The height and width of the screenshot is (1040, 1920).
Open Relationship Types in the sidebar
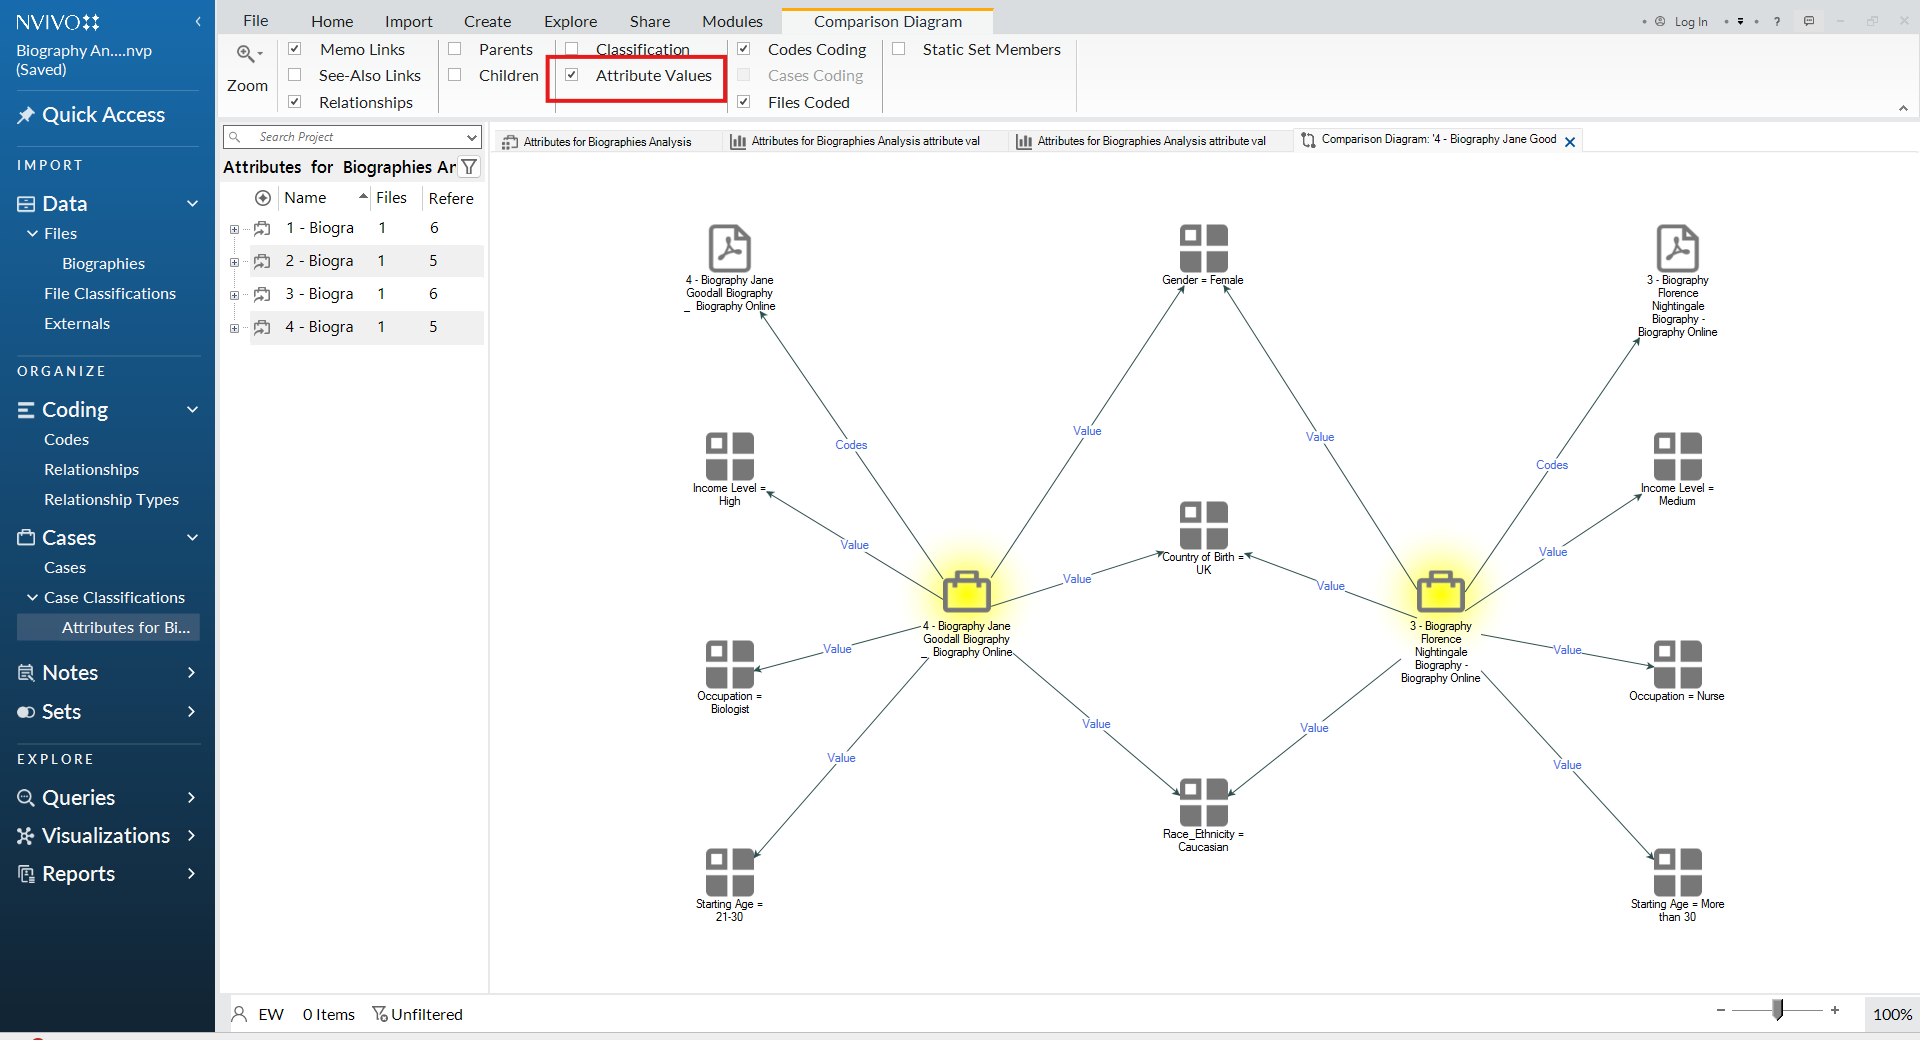tap(111, 499)
